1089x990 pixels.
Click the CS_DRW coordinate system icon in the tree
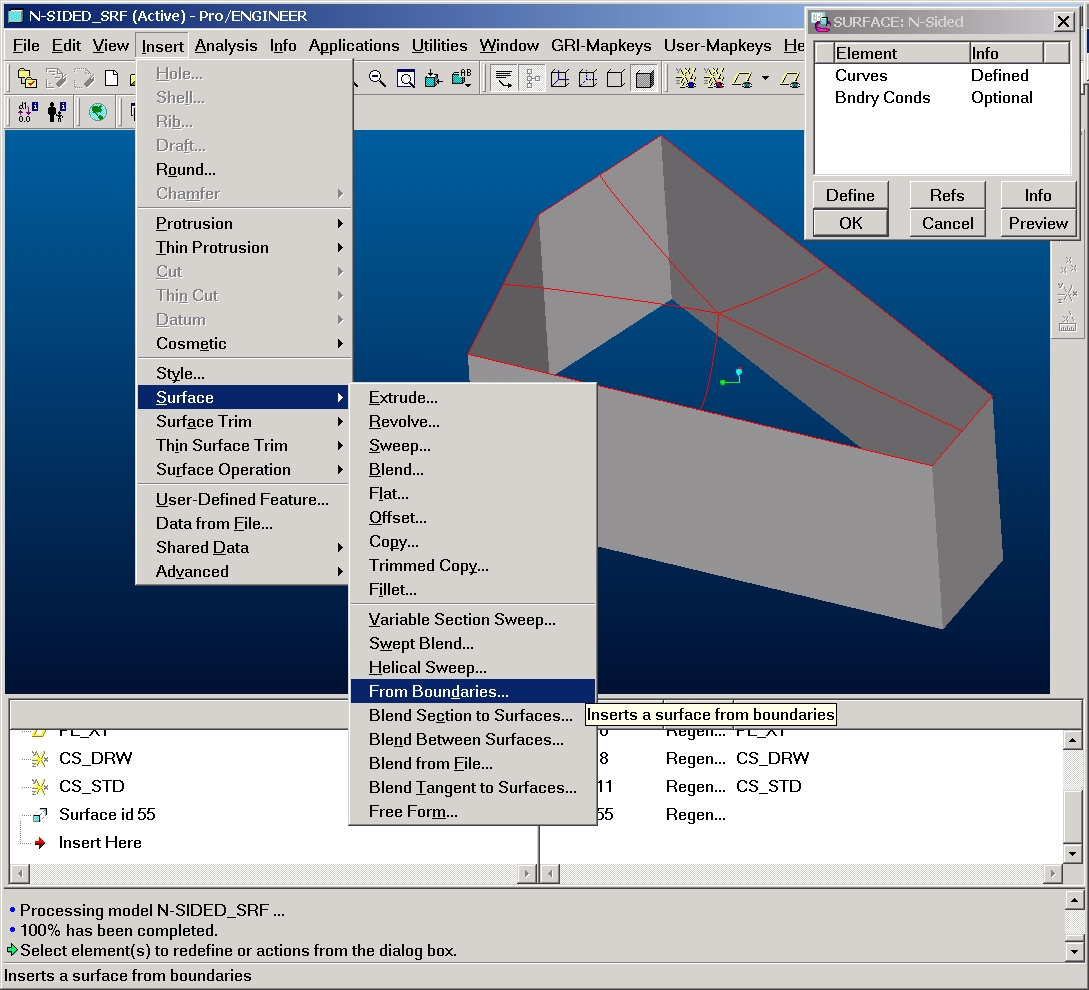coord(40,759)
